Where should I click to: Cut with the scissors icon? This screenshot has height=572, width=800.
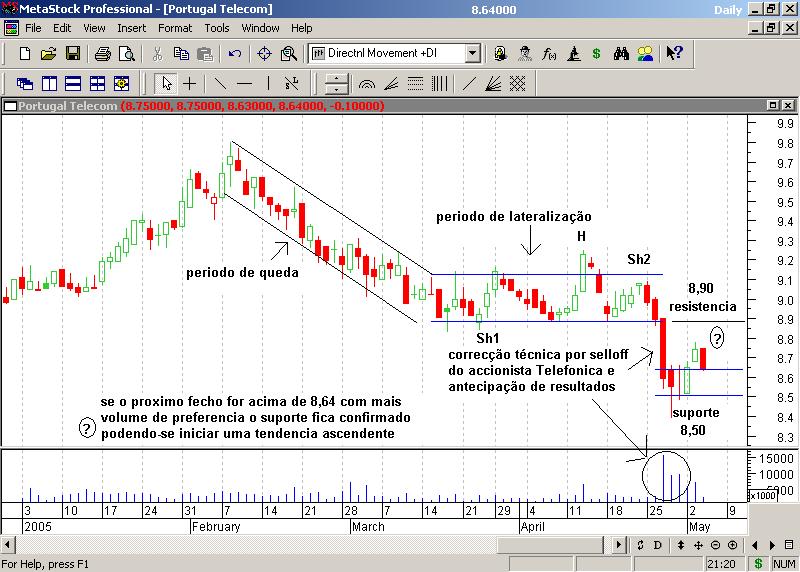[158, 54]
